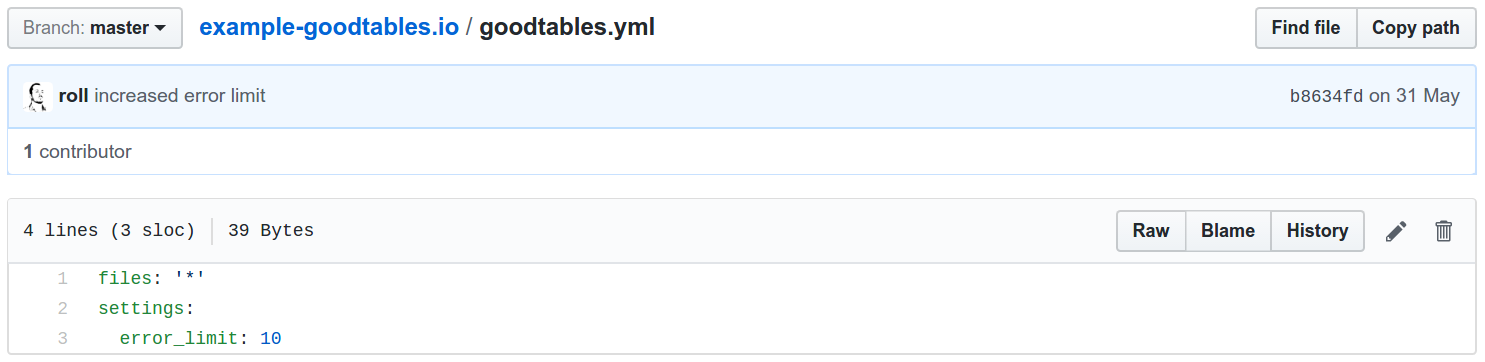Open the Raw file view

1151,231
